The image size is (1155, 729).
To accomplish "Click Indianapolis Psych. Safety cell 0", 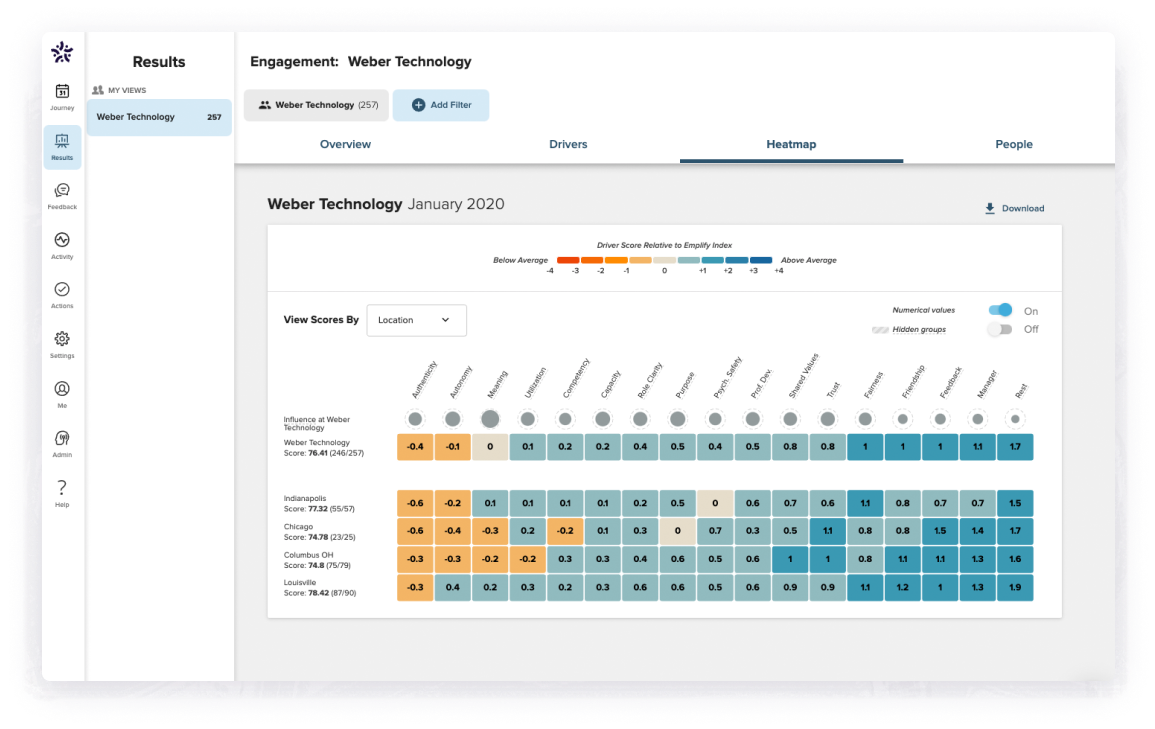I will [x=715, y=504].
